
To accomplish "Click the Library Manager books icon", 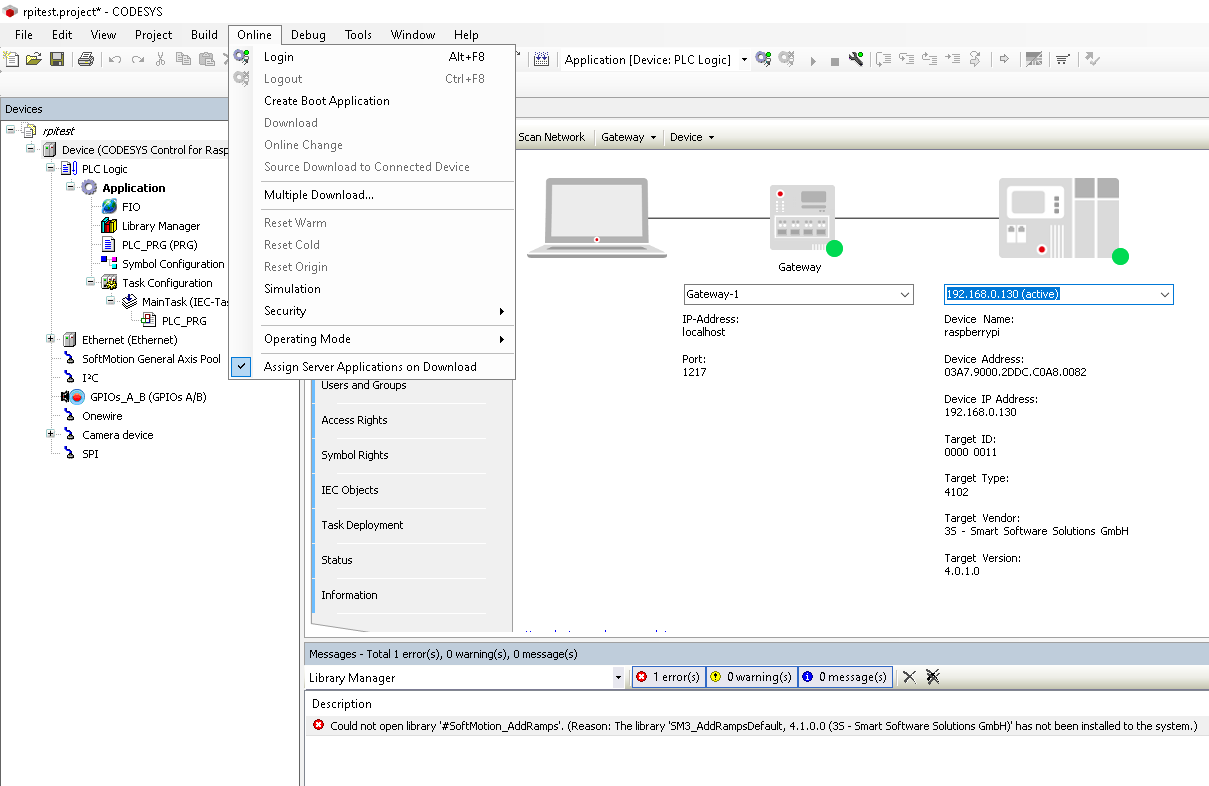I will 109,226.
